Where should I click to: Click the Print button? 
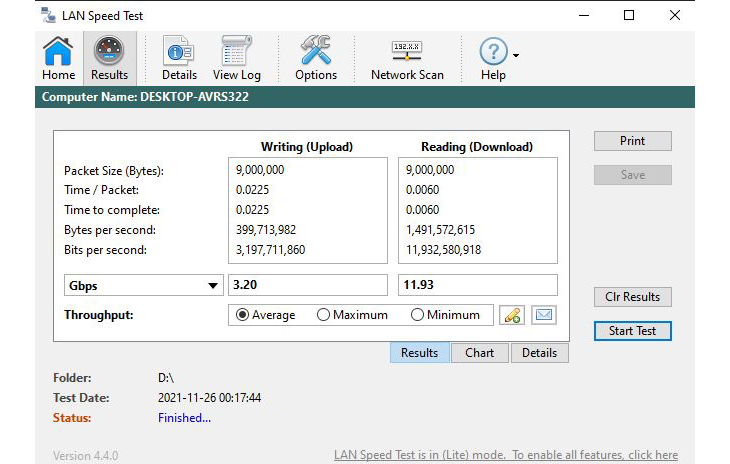click(633, 141)
